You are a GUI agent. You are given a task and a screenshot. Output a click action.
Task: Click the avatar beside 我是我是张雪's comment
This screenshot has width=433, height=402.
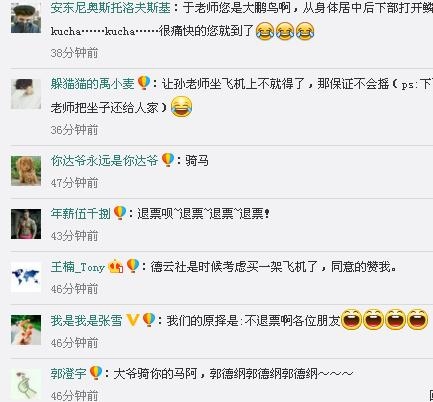point(26,330)
